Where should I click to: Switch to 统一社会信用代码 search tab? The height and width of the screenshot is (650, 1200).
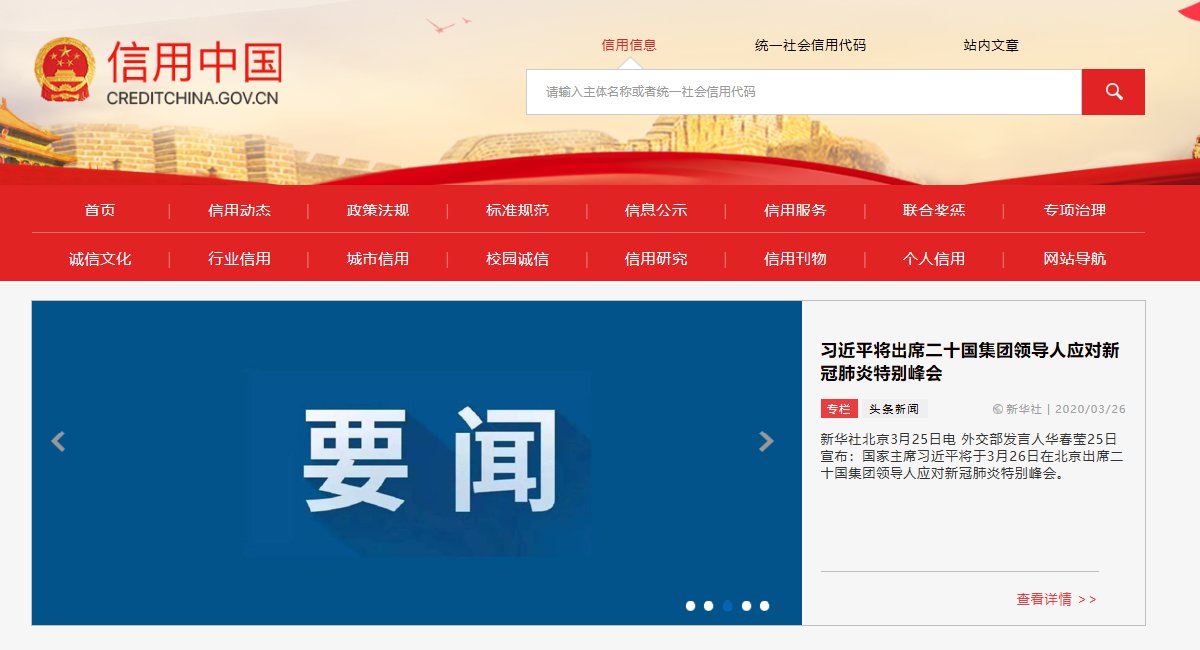click(x=810, y=45)
